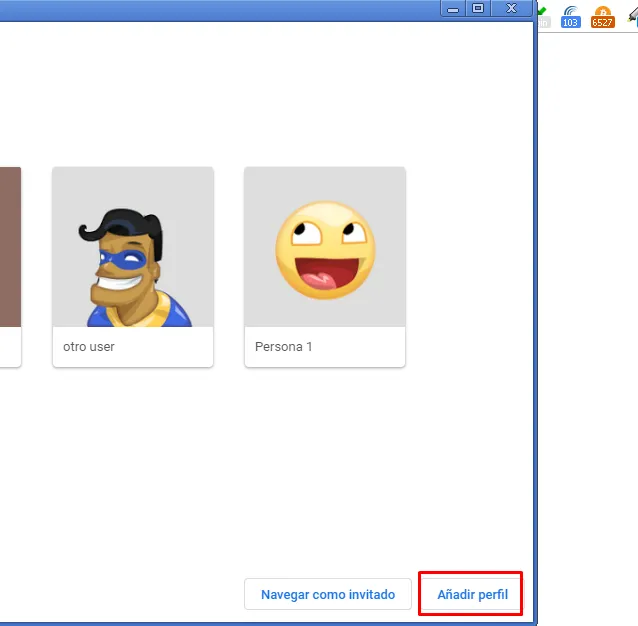Viewport: 638px width, 626px height.
Task: Click the orange tray icon showing 6527
Action: [602, 17]
